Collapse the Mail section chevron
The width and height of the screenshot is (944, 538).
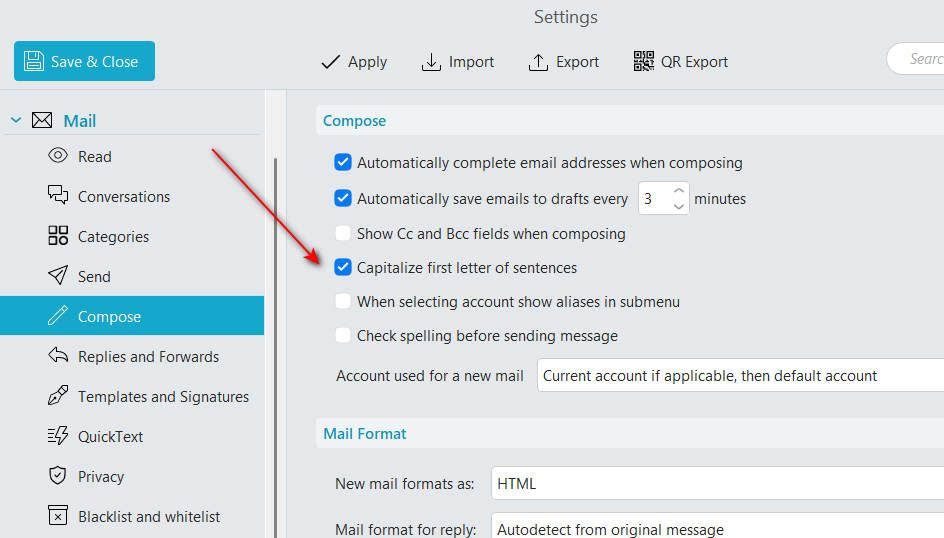15,121
